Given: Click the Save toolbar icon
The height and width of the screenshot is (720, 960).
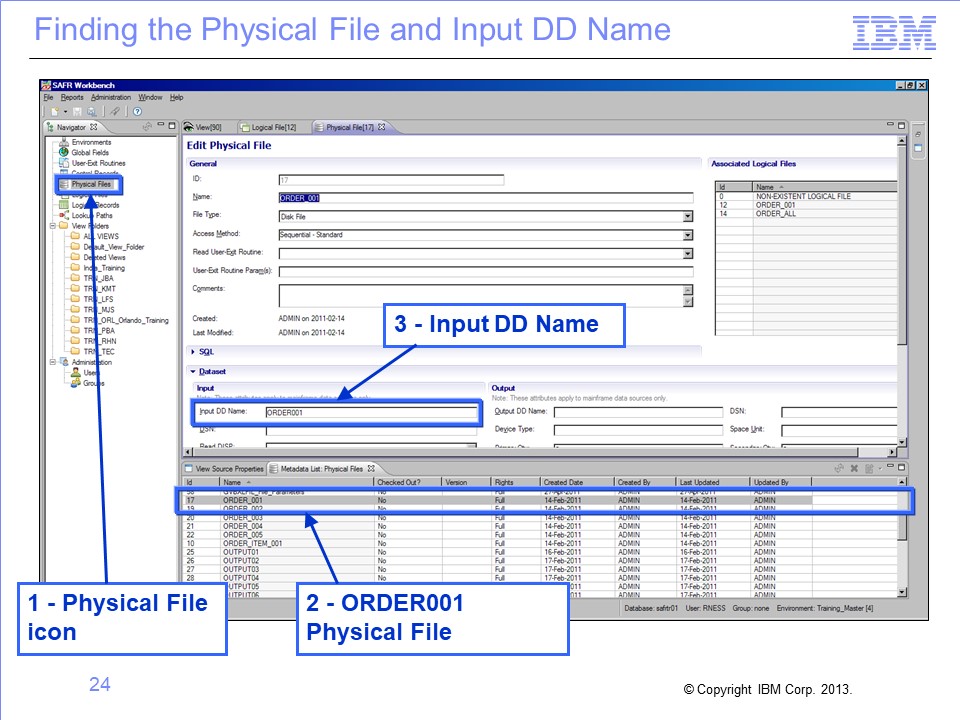Looking at the screenshot, I should 77,111.
